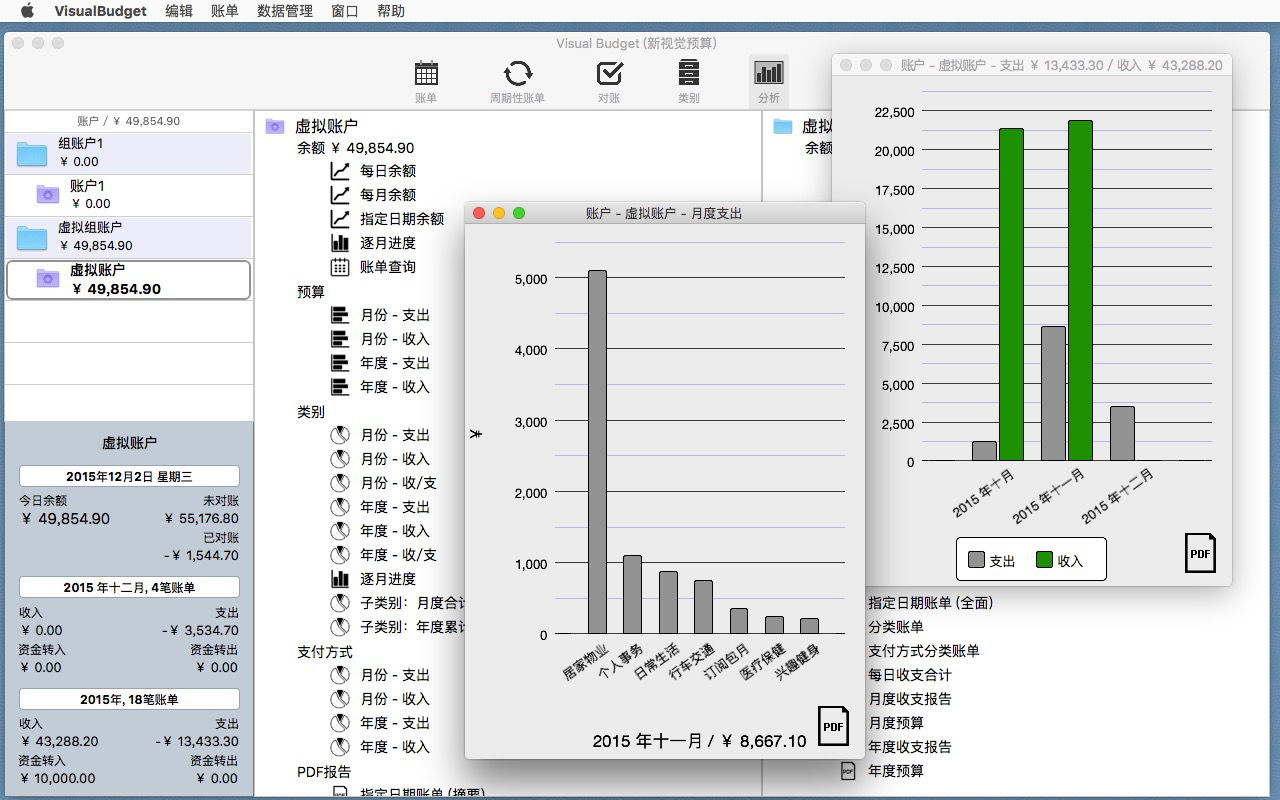This screenshot has height=800, width=1280.
Task: Open category 月份 - 支出 pie icon
Action: (x=340, y=435)
